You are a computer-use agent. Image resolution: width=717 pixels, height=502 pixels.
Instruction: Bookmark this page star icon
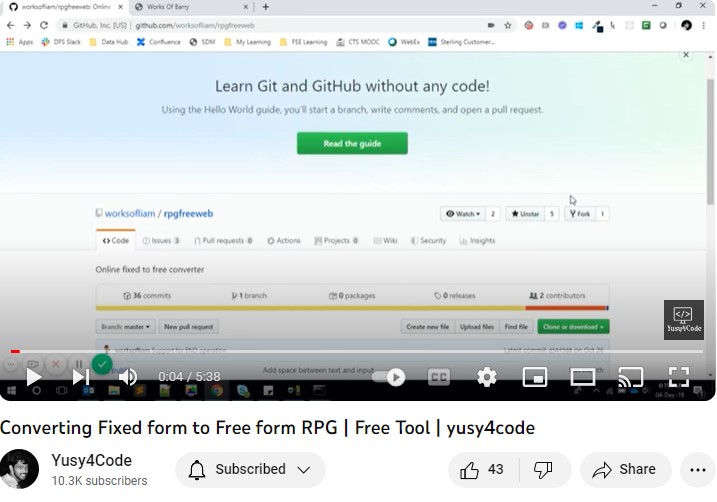[x=508, y=26]
